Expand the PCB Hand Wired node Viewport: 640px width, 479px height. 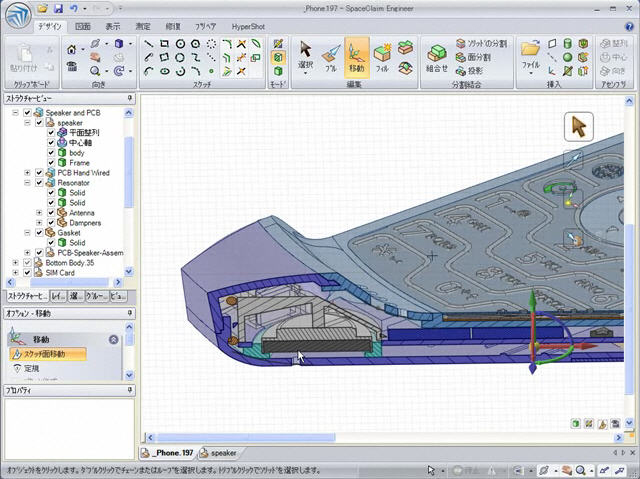27,173
